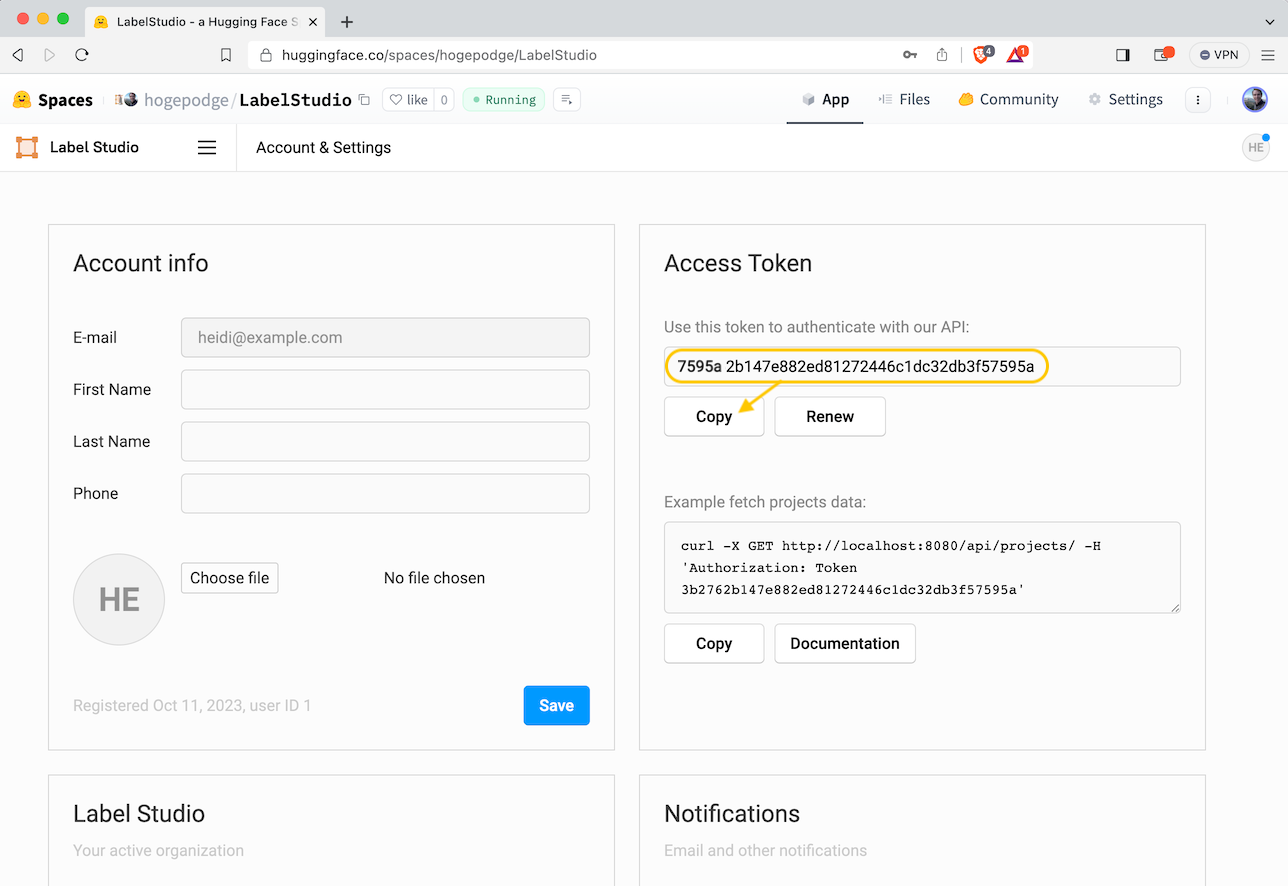Viewport: 1288px width, 886px height.
Task: Click the Brave Shields icon
Action: coord(981,55)
